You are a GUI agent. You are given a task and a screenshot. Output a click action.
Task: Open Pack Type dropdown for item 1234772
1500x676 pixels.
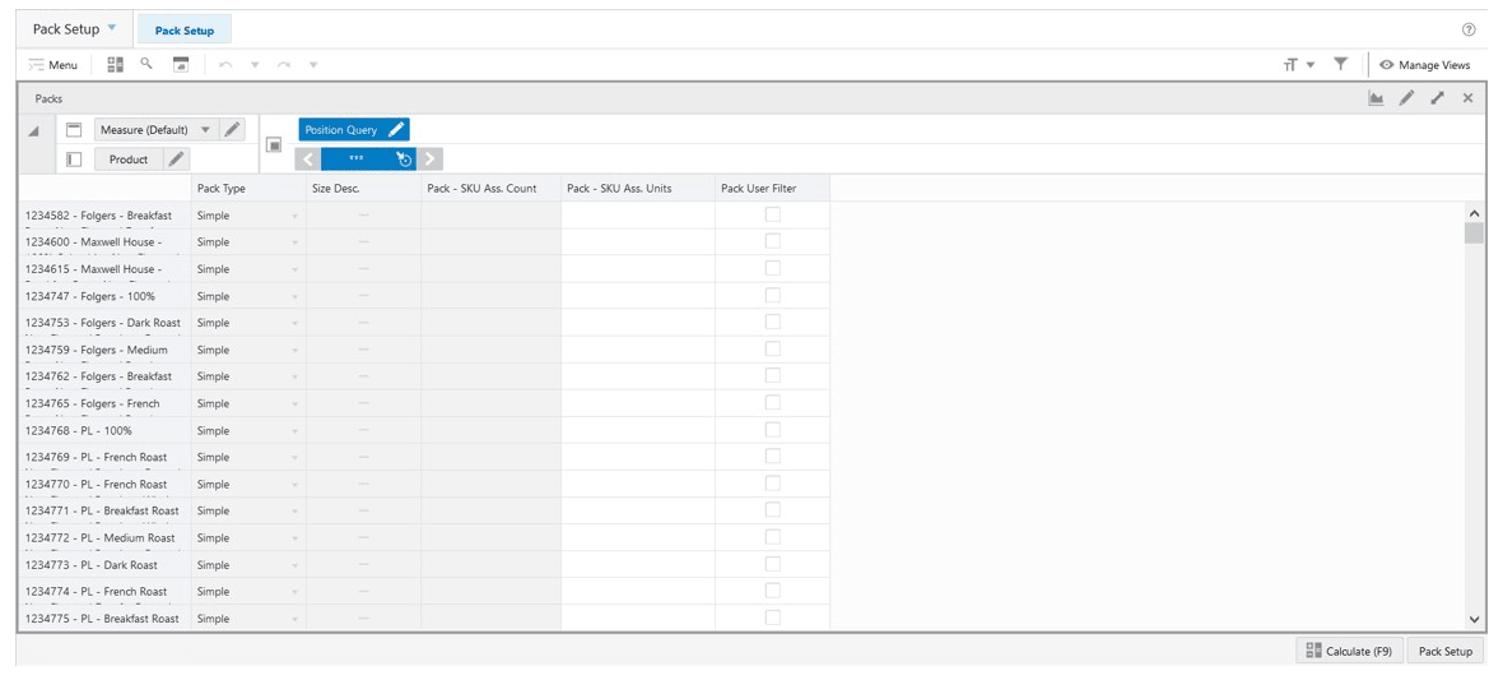[295, 538]
